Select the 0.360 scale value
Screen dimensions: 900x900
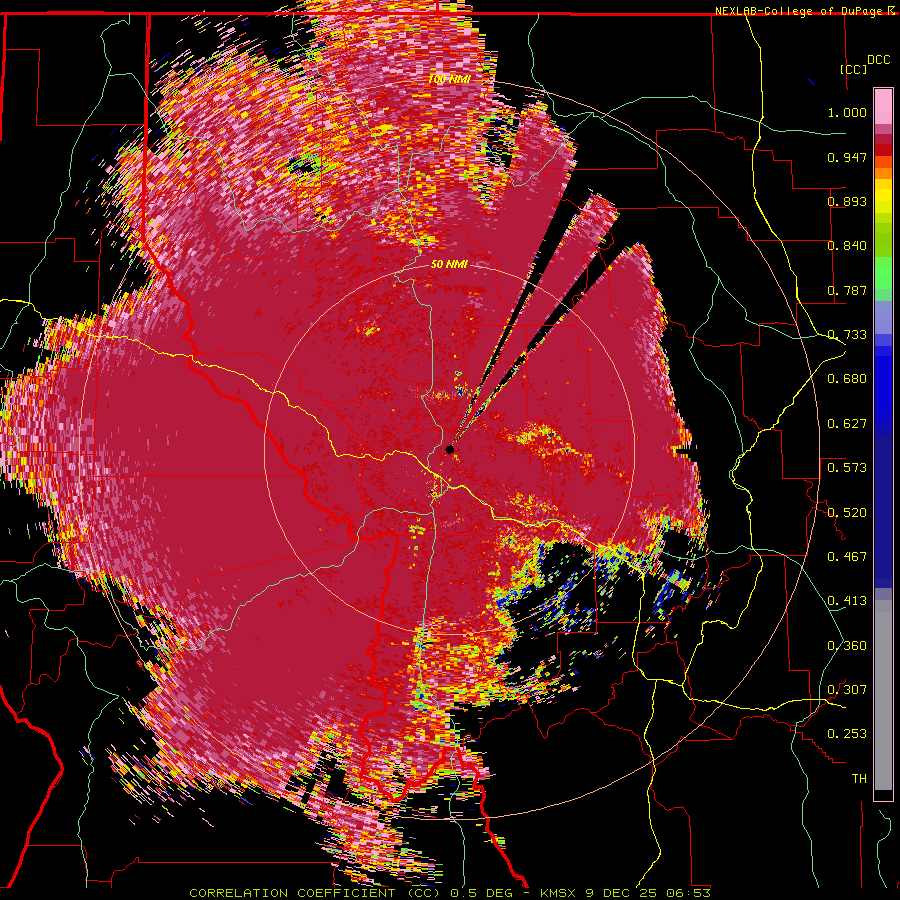pyautogui.click(x=847, y=646)
